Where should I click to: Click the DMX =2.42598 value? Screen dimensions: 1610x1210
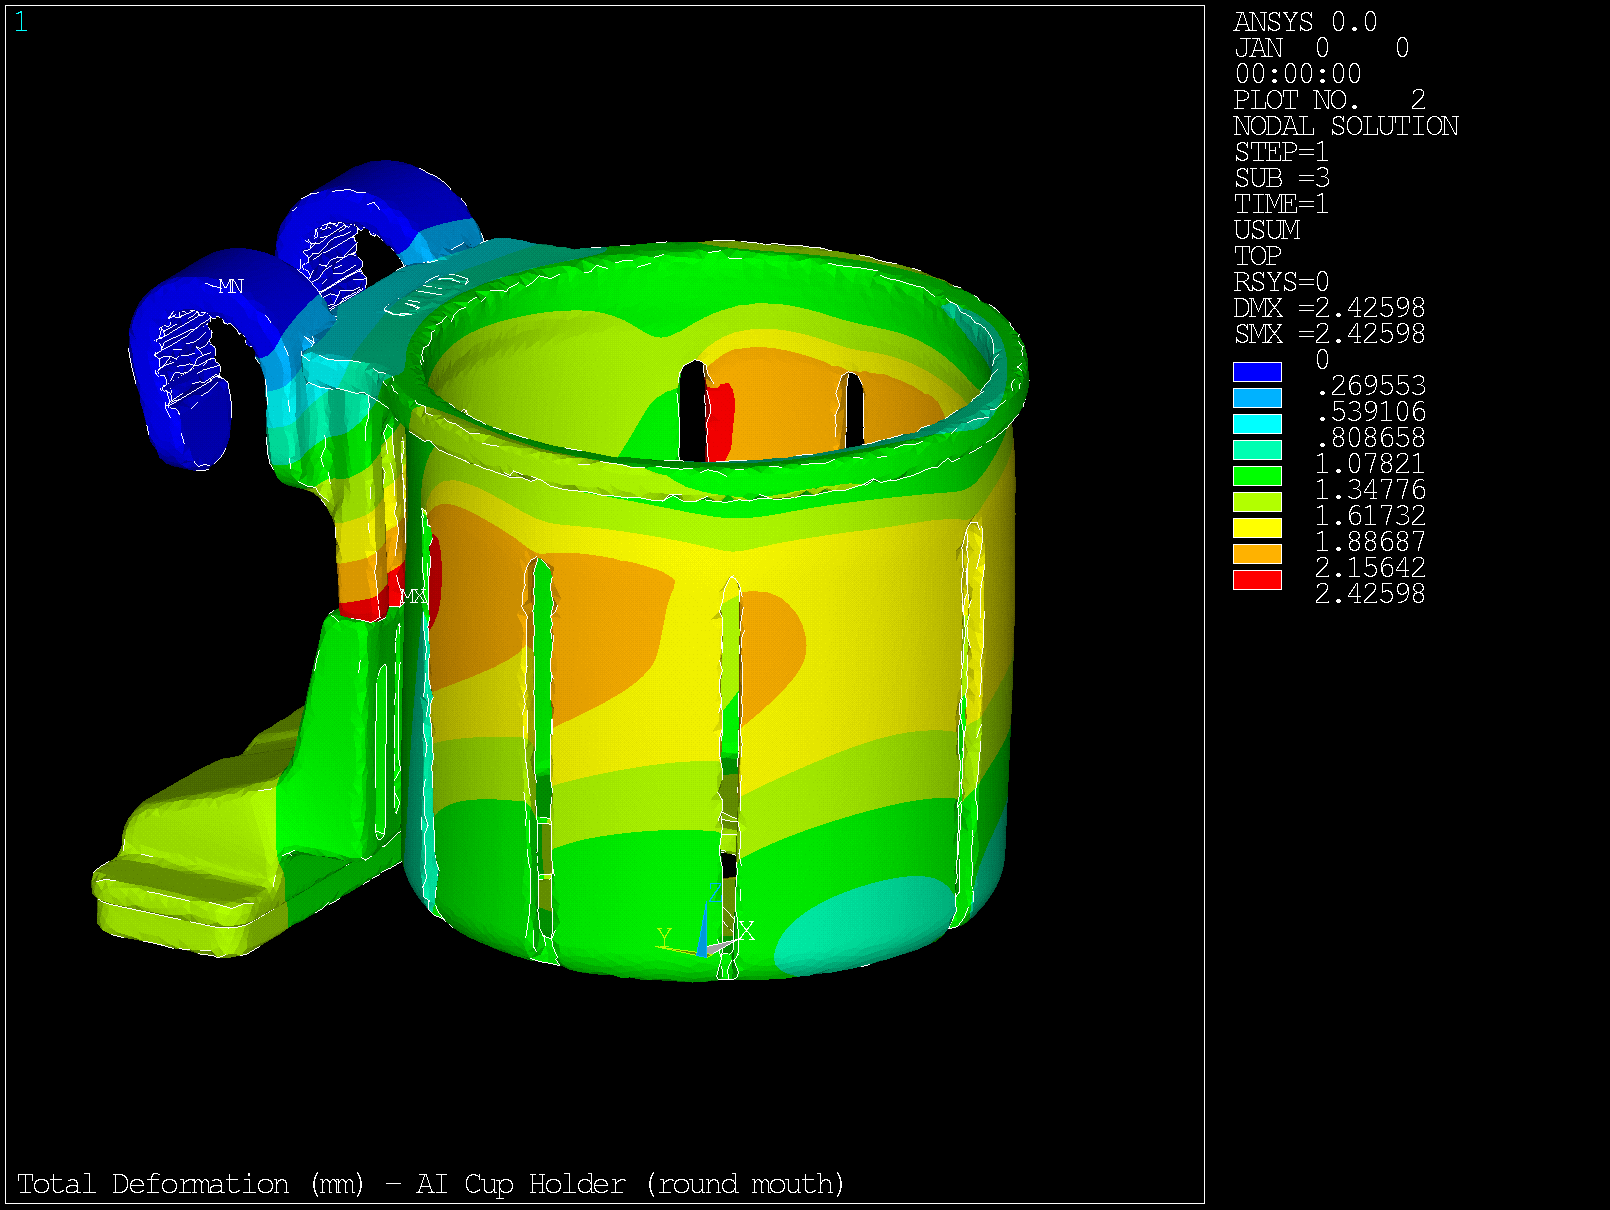point(1329,308)
